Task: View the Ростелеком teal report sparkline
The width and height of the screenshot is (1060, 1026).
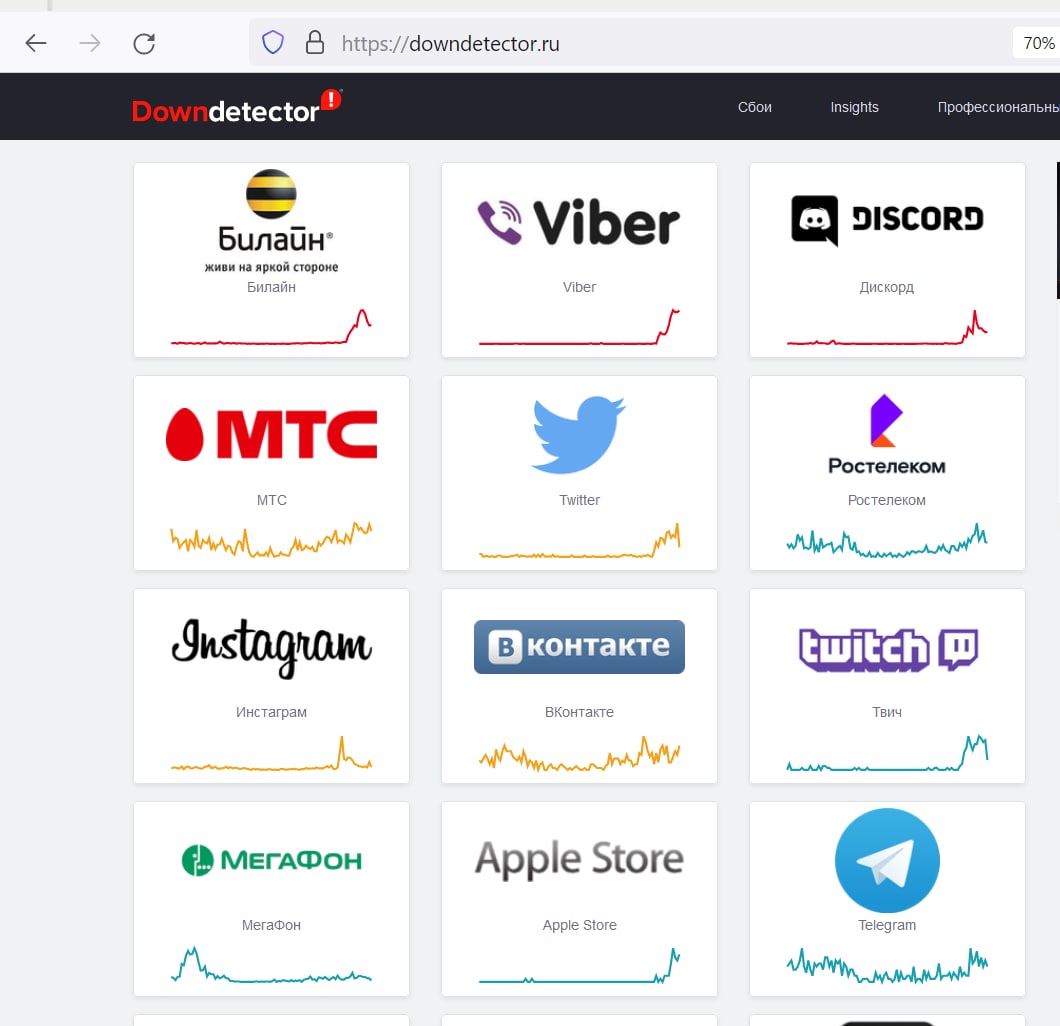Action: (887, 540)
